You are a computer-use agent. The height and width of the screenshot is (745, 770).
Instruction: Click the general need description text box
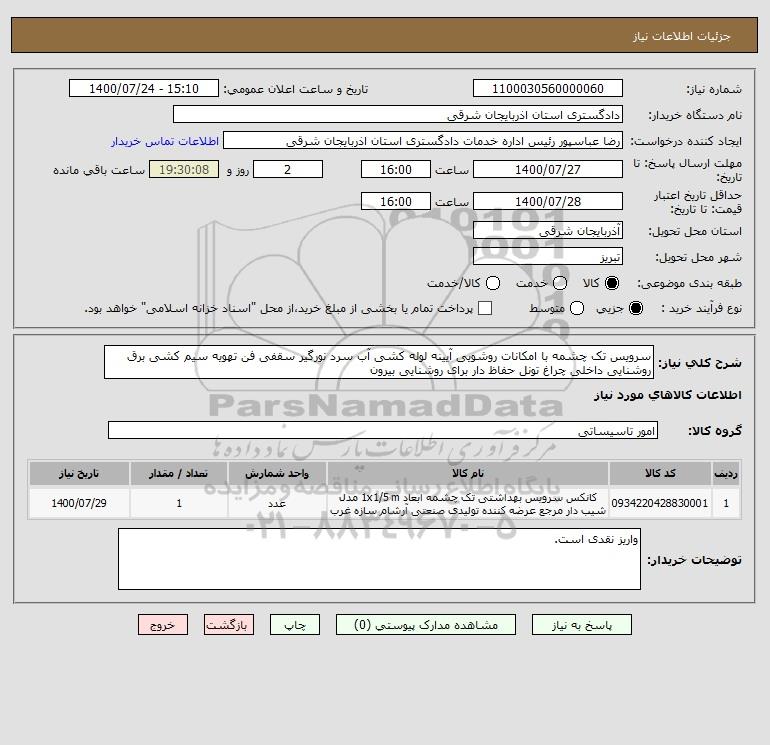click(379, 362)
